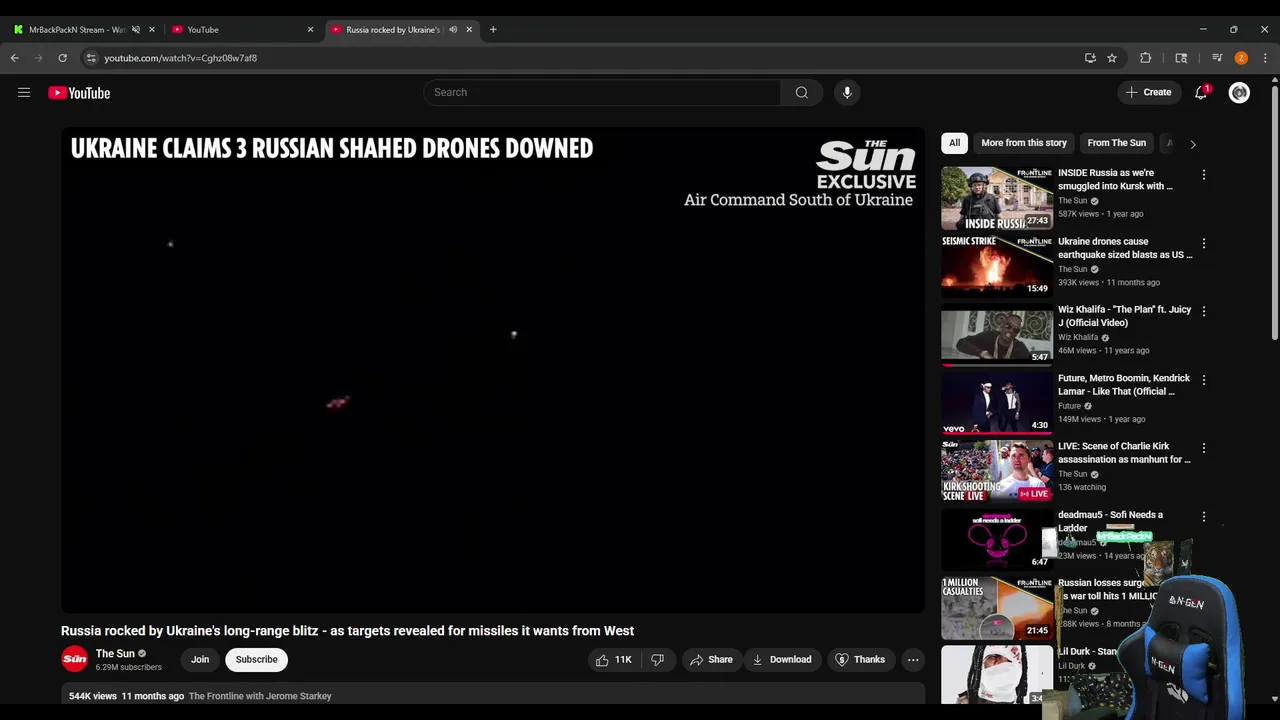Image resolution: width=1280 pixels, height=720 pixels.
Task: Click '6.29M subscribers' text
Action: pos(128,668)
